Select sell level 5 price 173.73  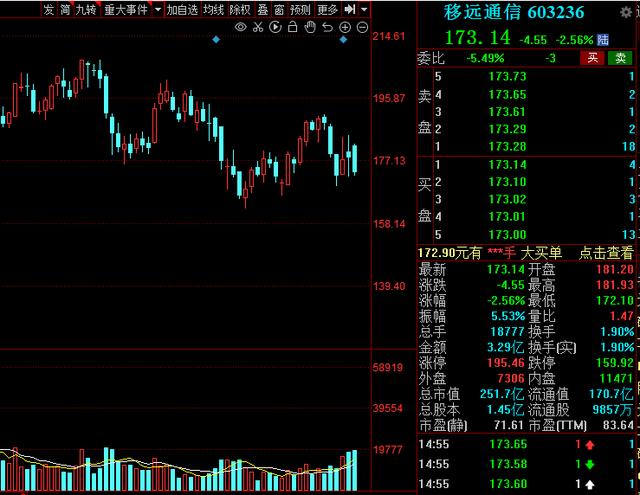point(507,76)
